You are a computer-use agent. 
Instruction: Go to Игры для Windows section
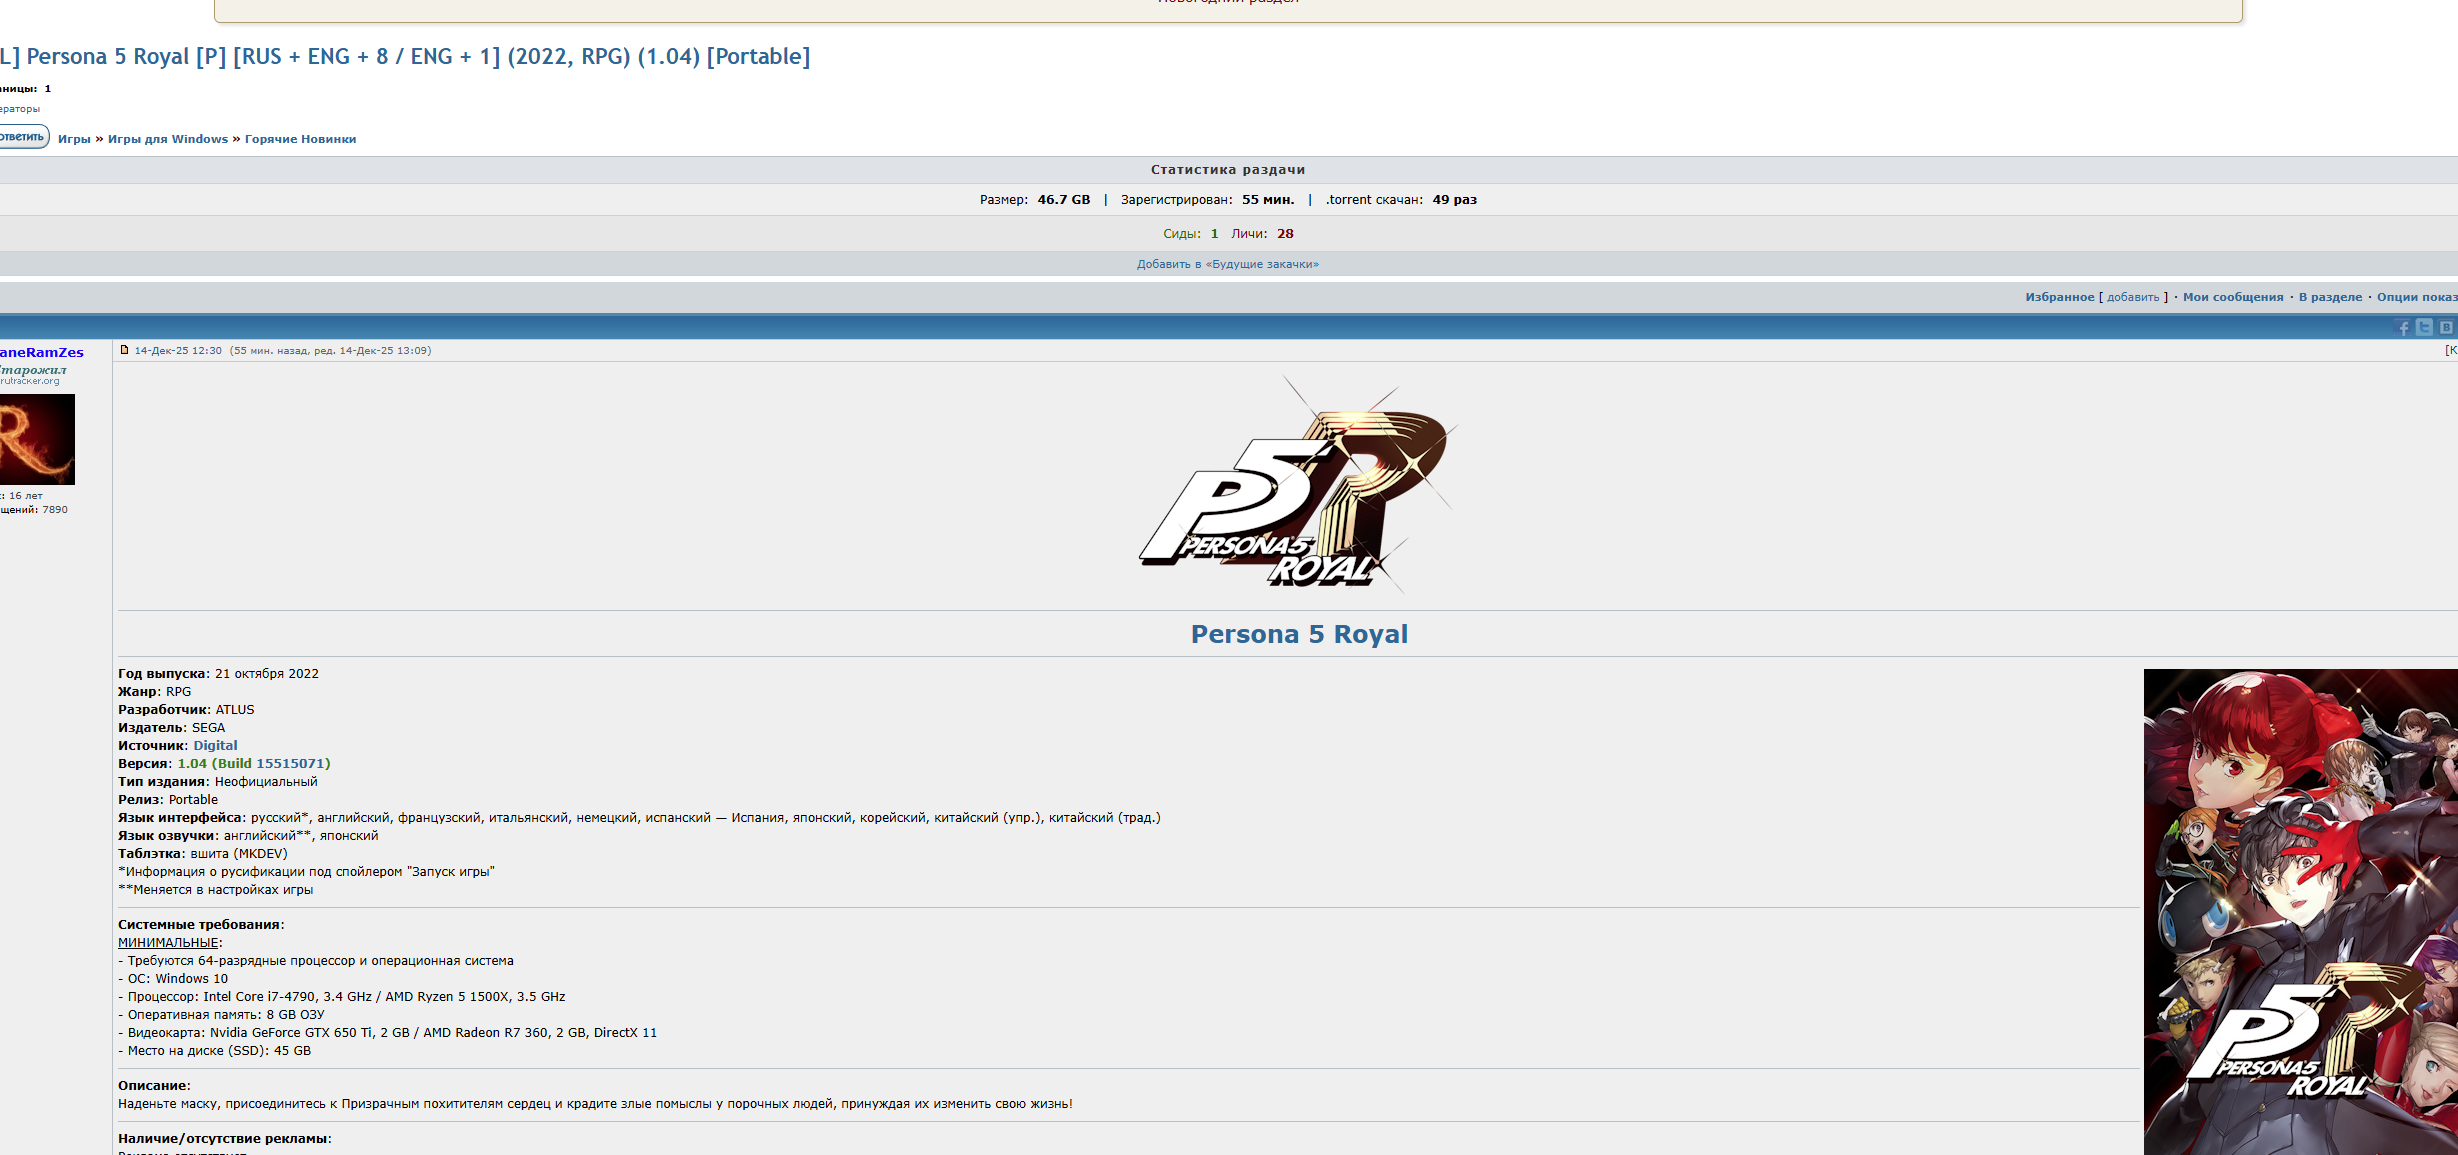coord(167,139)
